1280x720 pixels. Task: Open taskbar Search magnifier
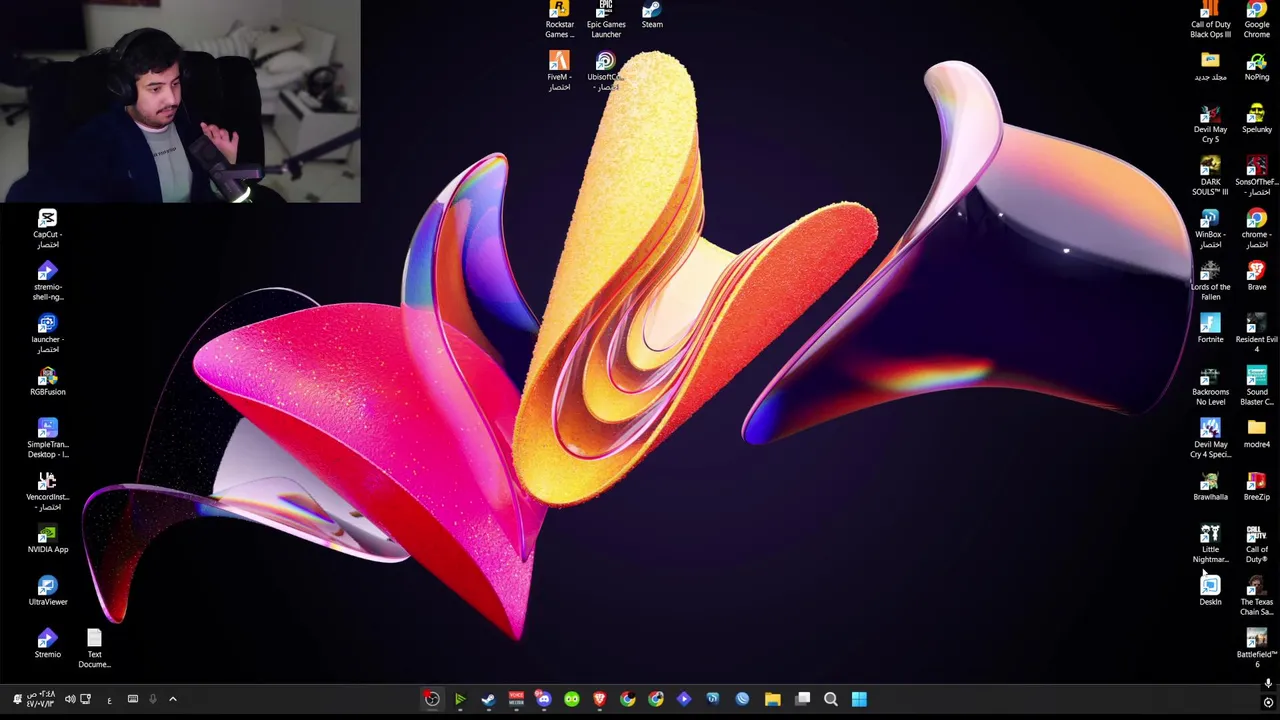831,699
